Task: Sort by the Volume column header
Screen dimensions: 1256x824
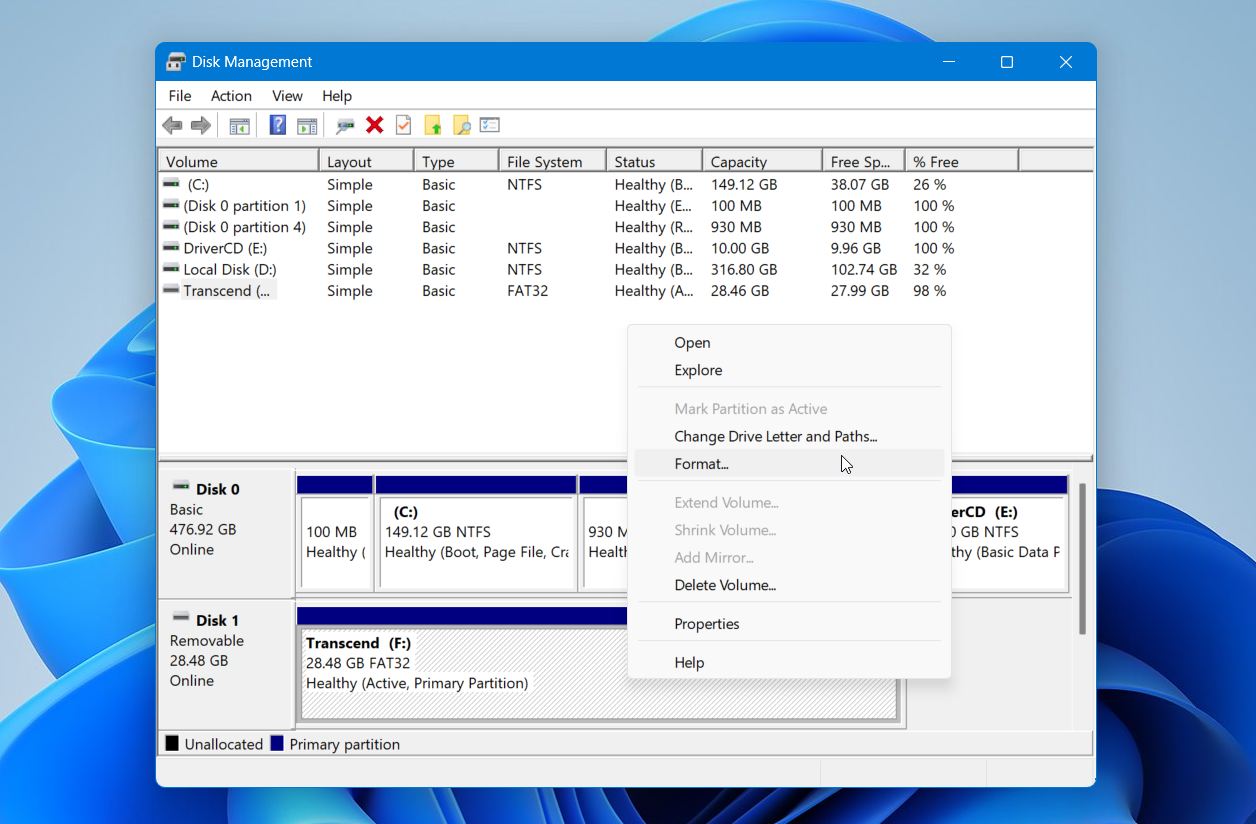Action: coord(239,161)
